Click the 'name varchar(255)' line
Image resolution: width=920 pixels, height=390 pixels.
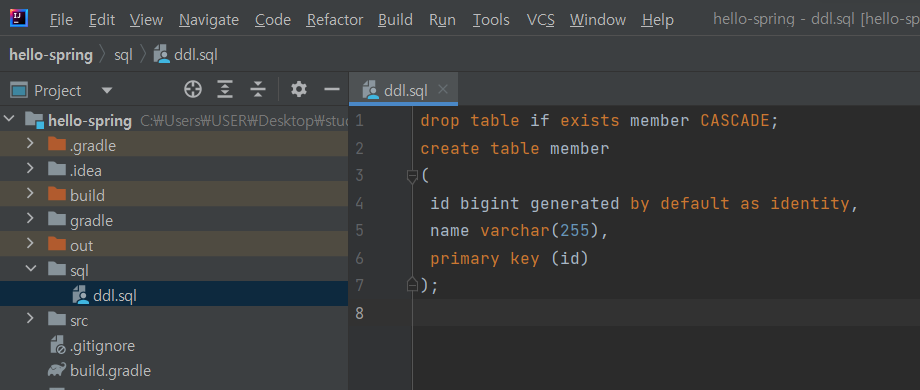(x=520, y=230)
